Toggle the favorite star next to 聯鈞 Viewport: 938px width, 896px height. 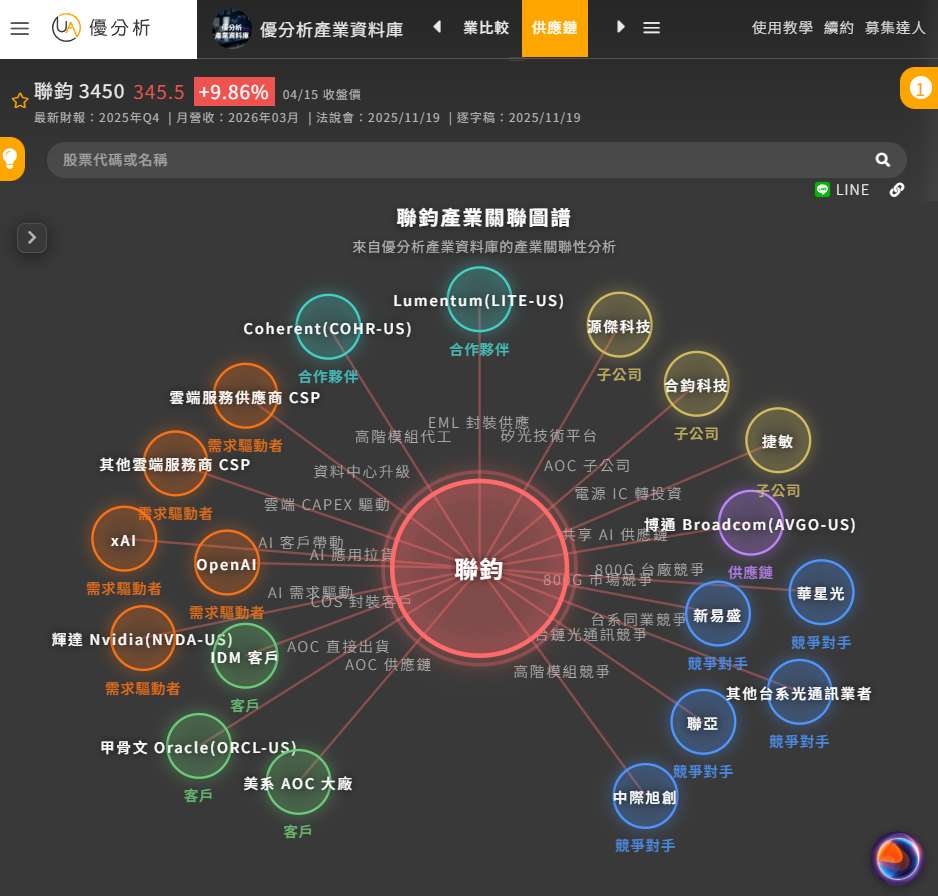point(19,100)
